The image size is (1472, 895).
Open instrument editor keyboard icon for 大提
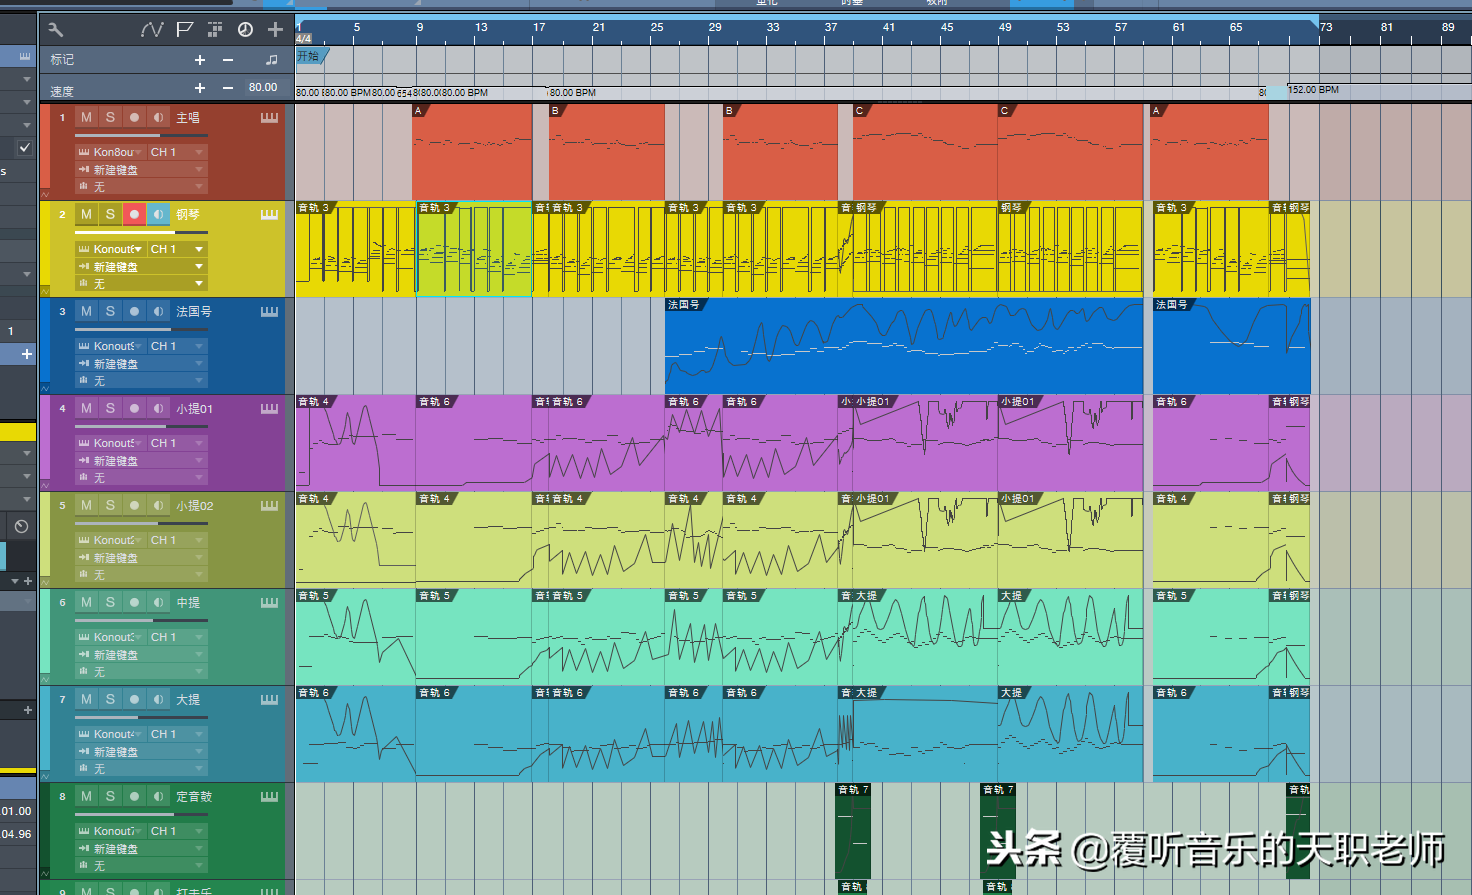click(269, 700)
